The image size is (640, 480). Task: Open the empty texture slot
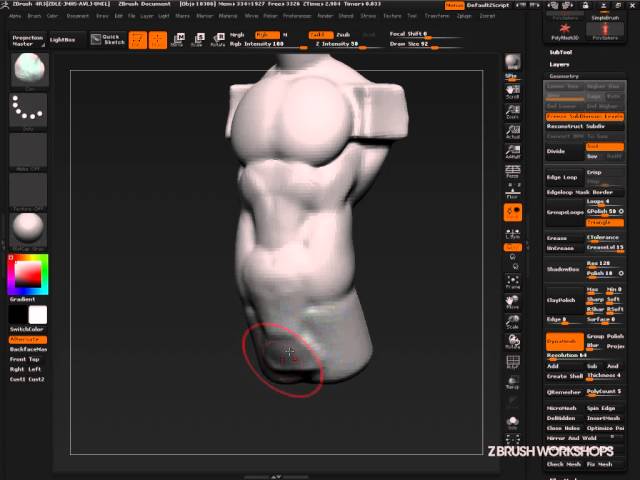(x=28, y=191)
